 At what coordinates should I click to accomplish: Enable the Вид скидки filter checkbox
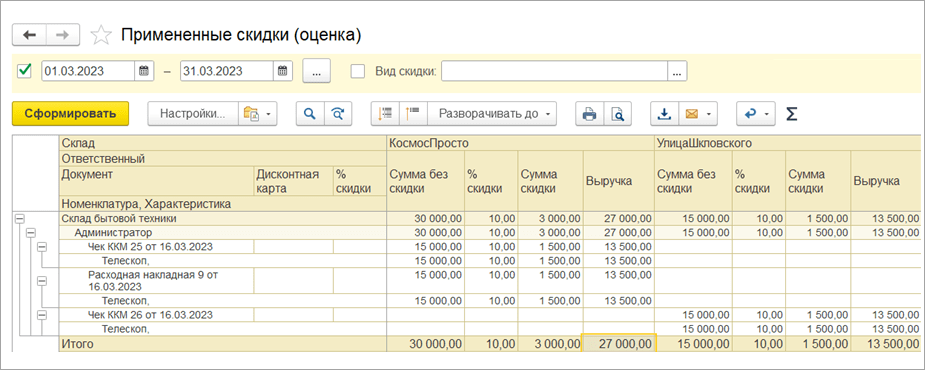(x=357, y=71)
